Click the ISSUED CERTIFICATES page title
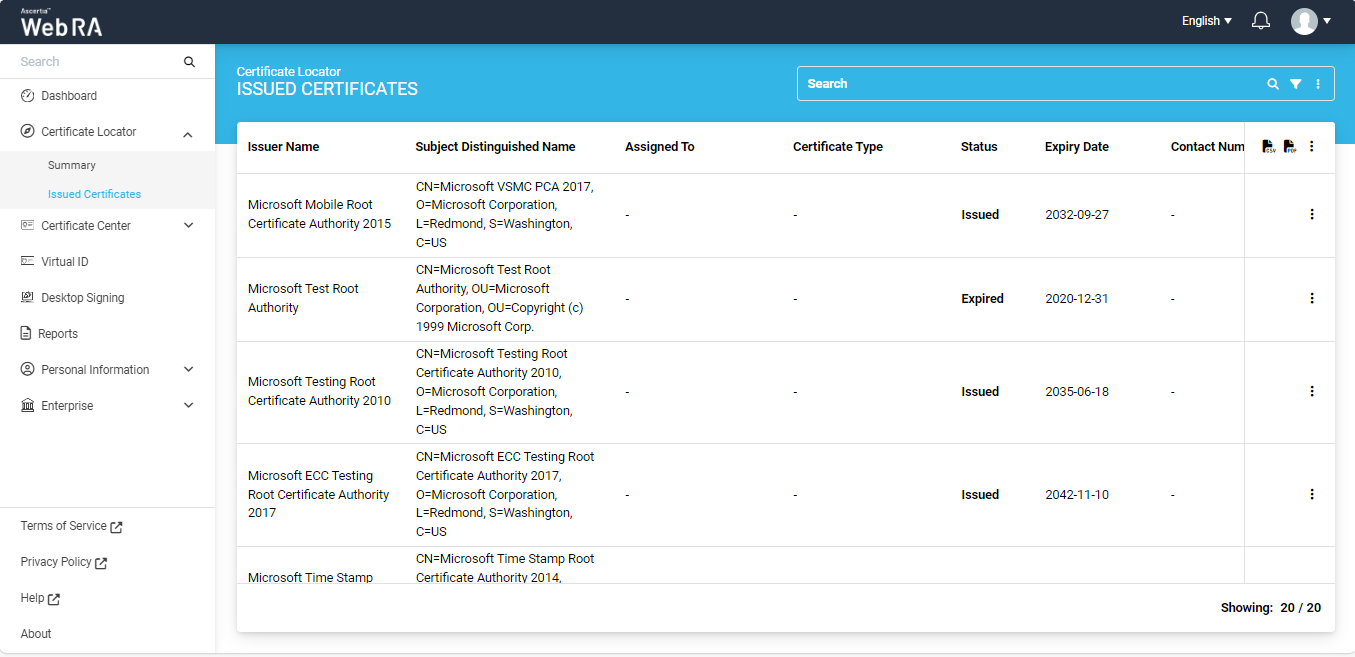 click(327, 89)
